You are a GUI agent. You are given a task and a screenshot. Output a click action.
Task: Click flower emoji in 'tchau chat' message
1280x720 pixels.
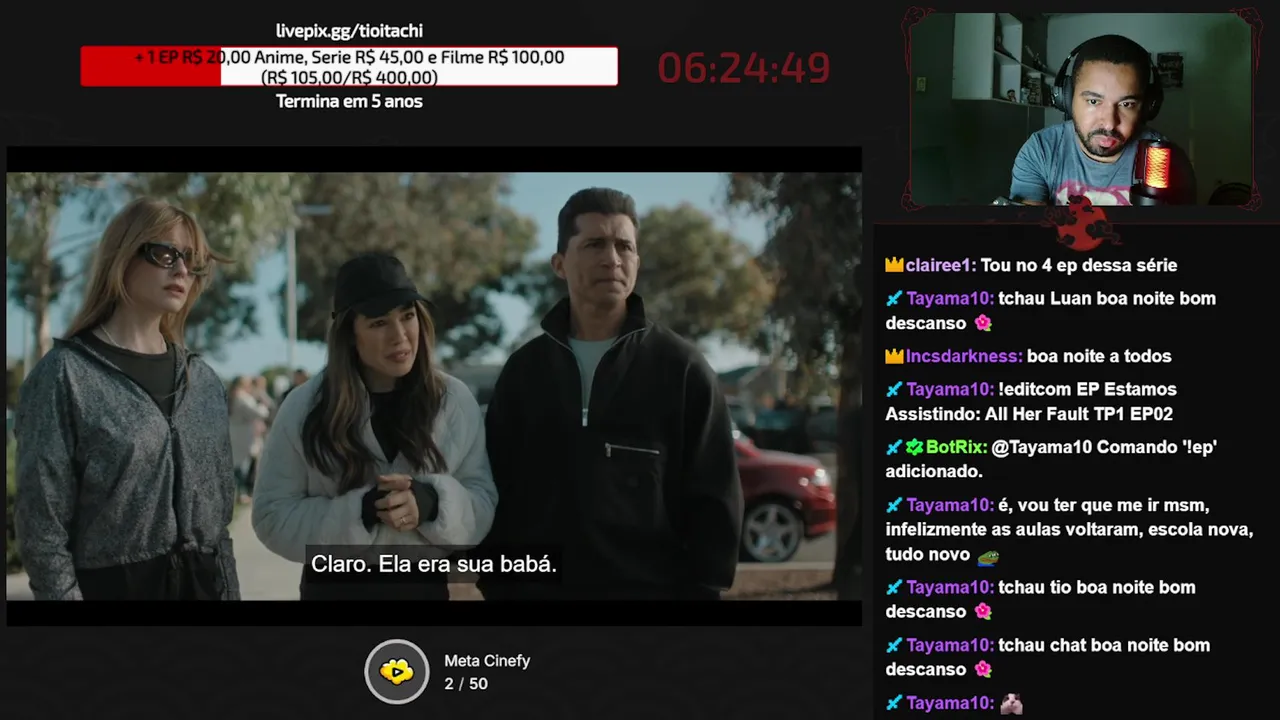tap(983, 669)
